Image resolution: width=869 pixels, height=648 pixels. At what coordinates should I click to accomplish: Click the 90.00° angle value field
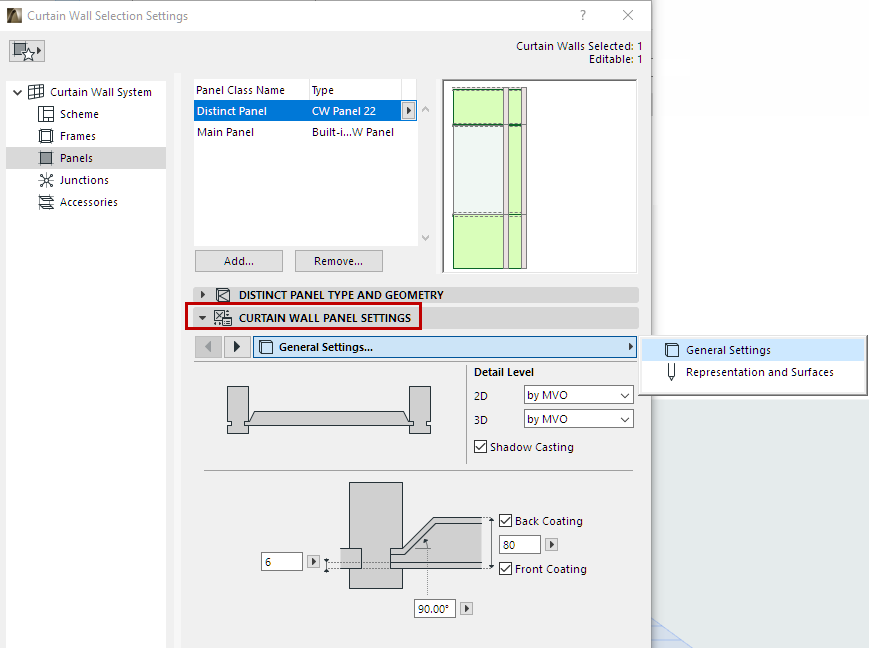434,608
